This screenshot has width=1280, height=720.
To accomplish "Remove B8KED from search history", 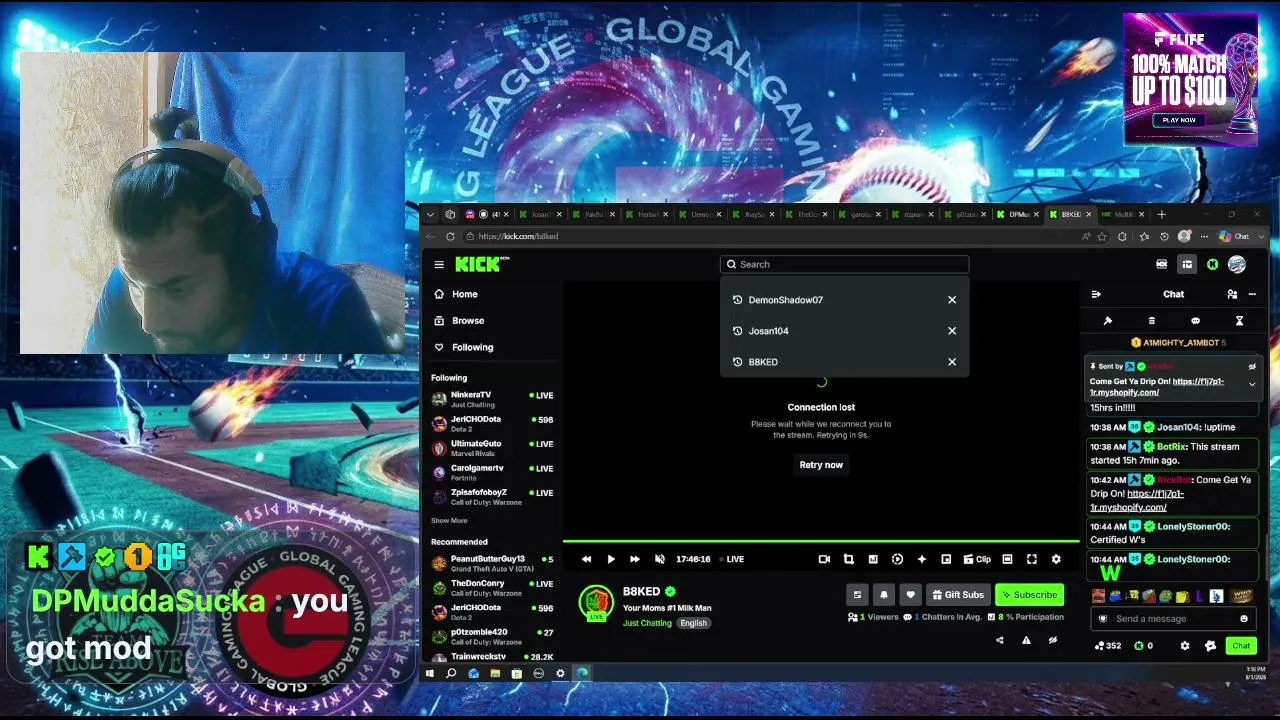I will 952,362.
